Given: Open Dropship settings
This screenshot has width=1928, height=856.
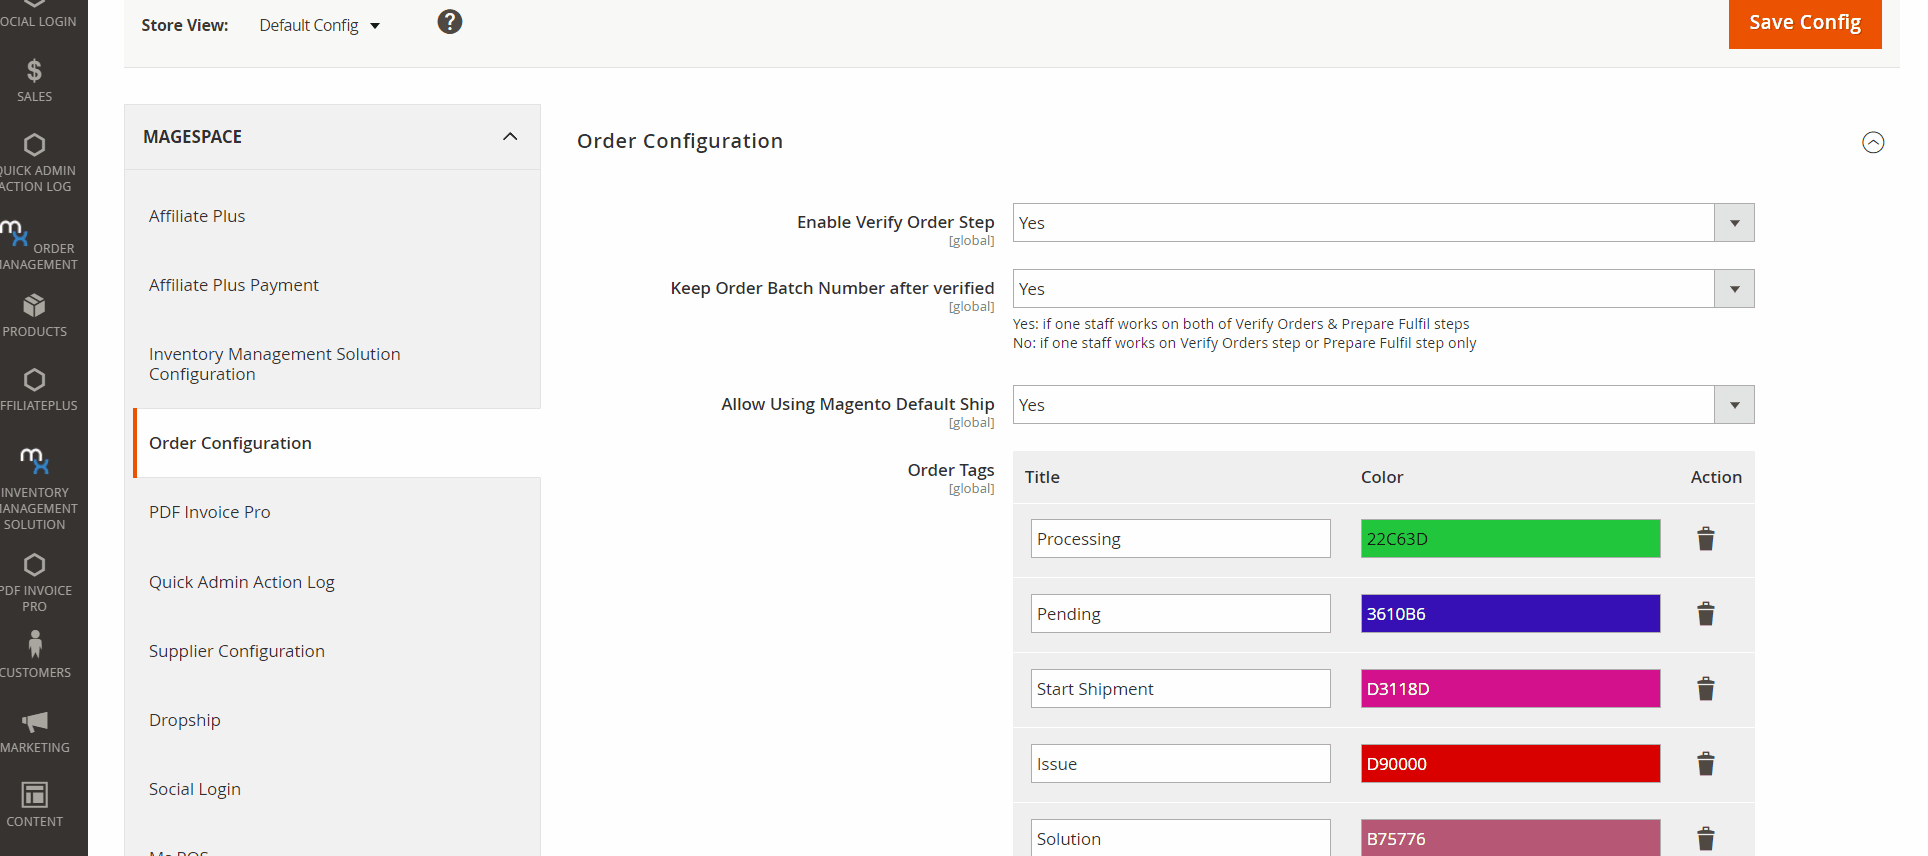Looking at the screenshot, I should [x=185, y=720].
